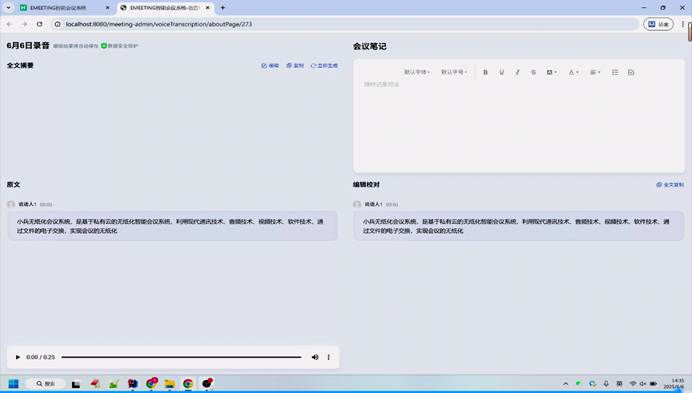Viewport: 692px width, 393px height.
Task: Open the default font family dropdown
Action: [417, 72]
